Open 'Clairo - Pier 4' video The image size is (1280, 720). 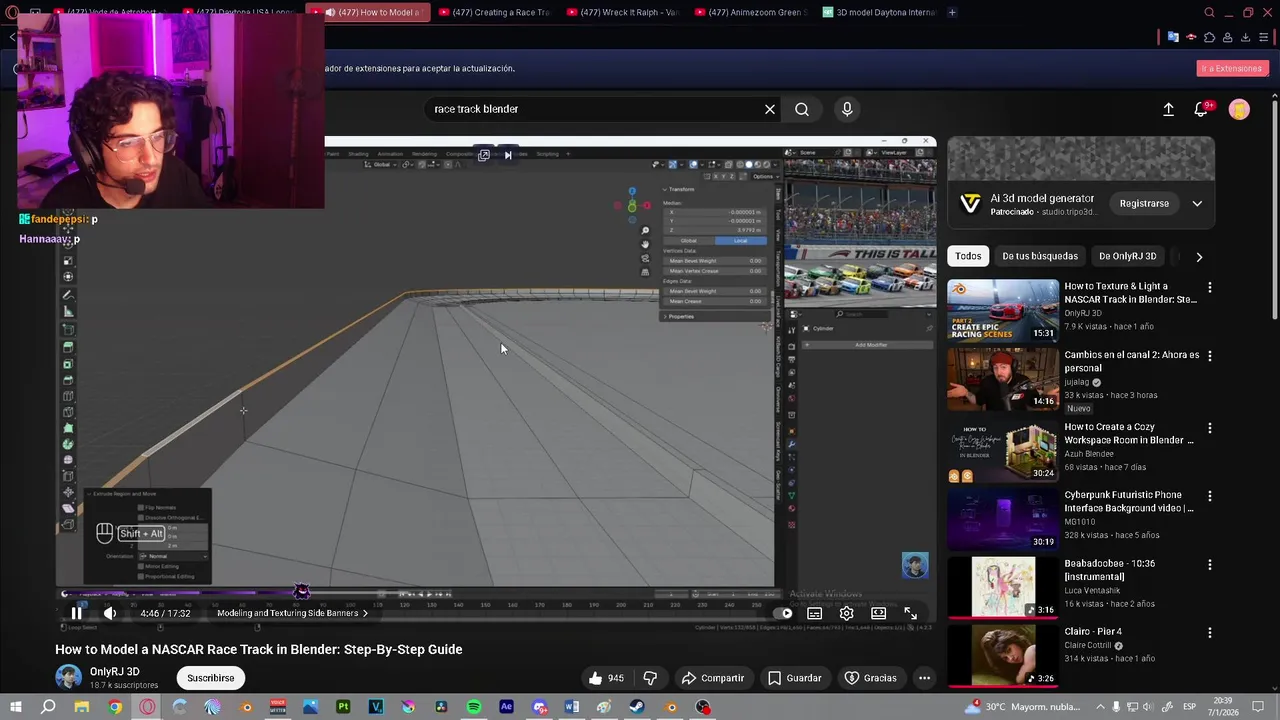click(x=1003, y=655)
